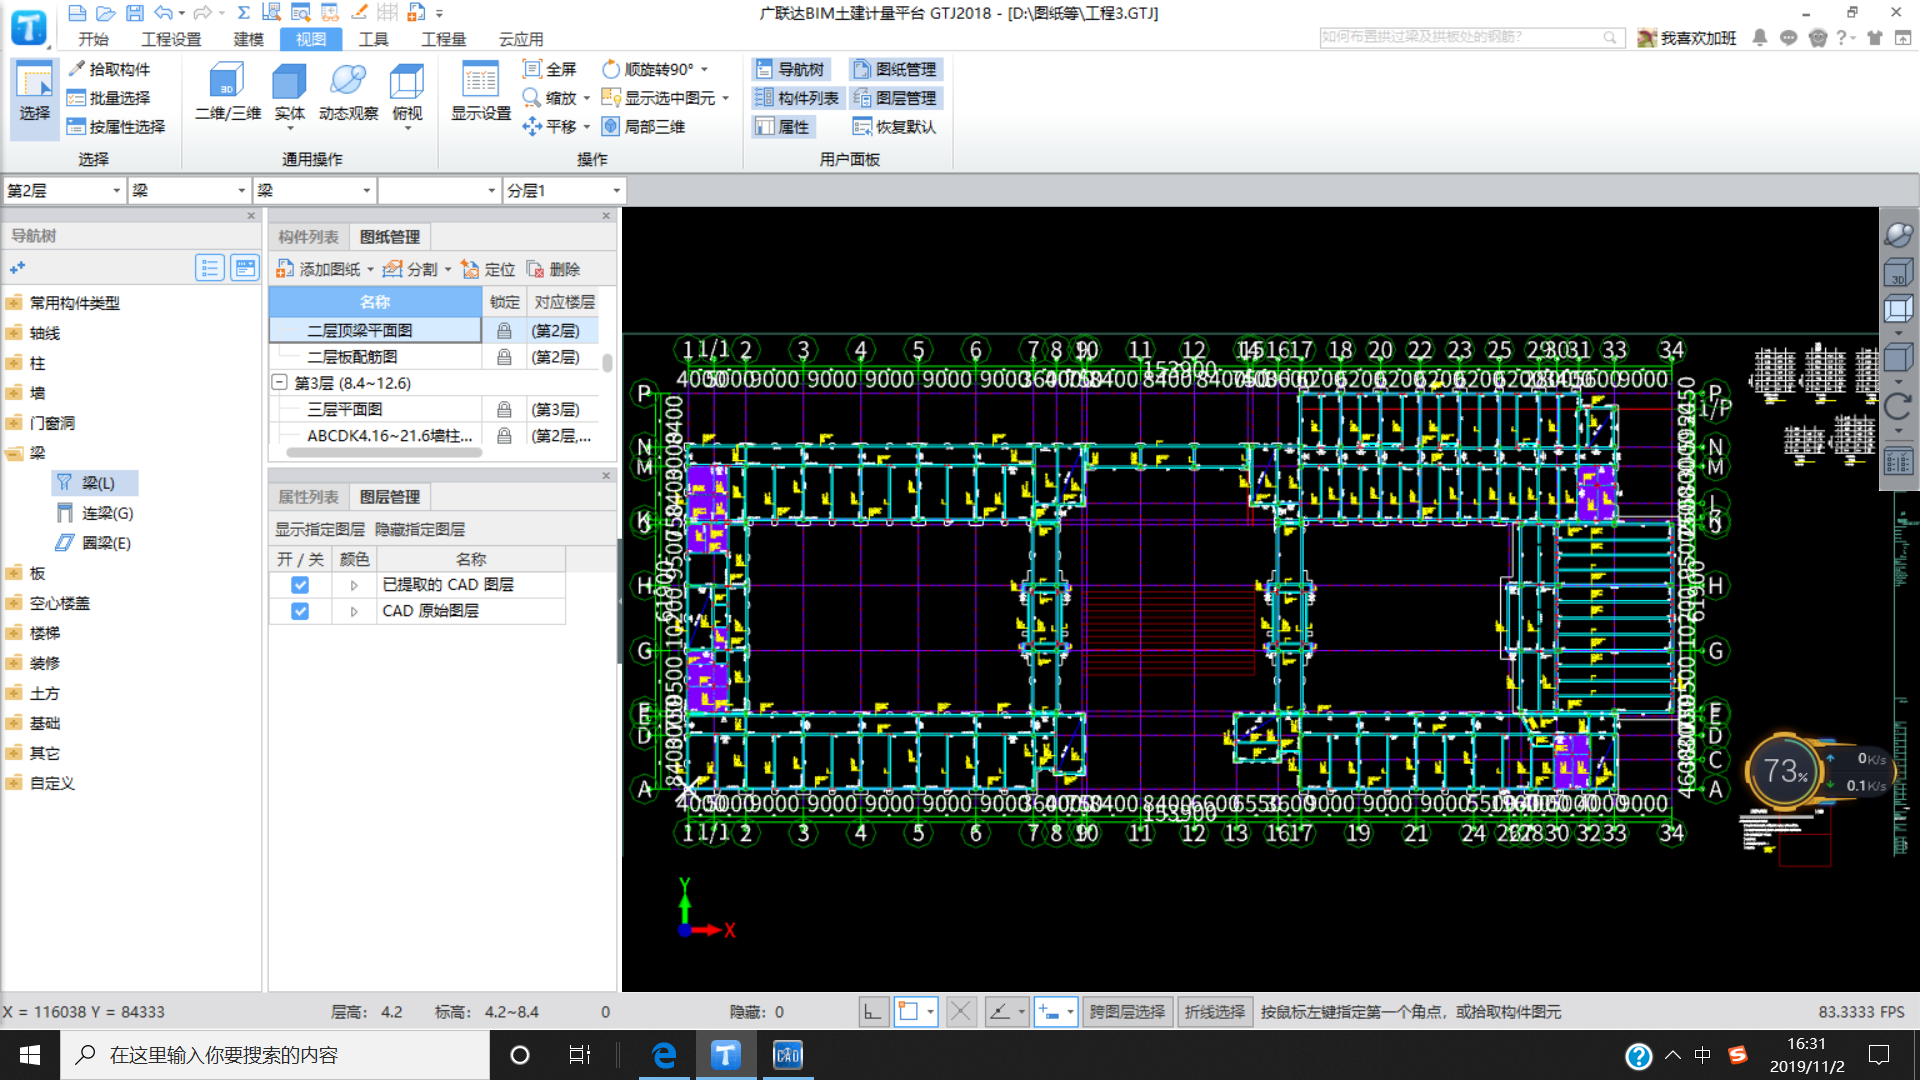Click 删除 delete drawing button
The image size is (1920, 1080).
pos(553,269)
